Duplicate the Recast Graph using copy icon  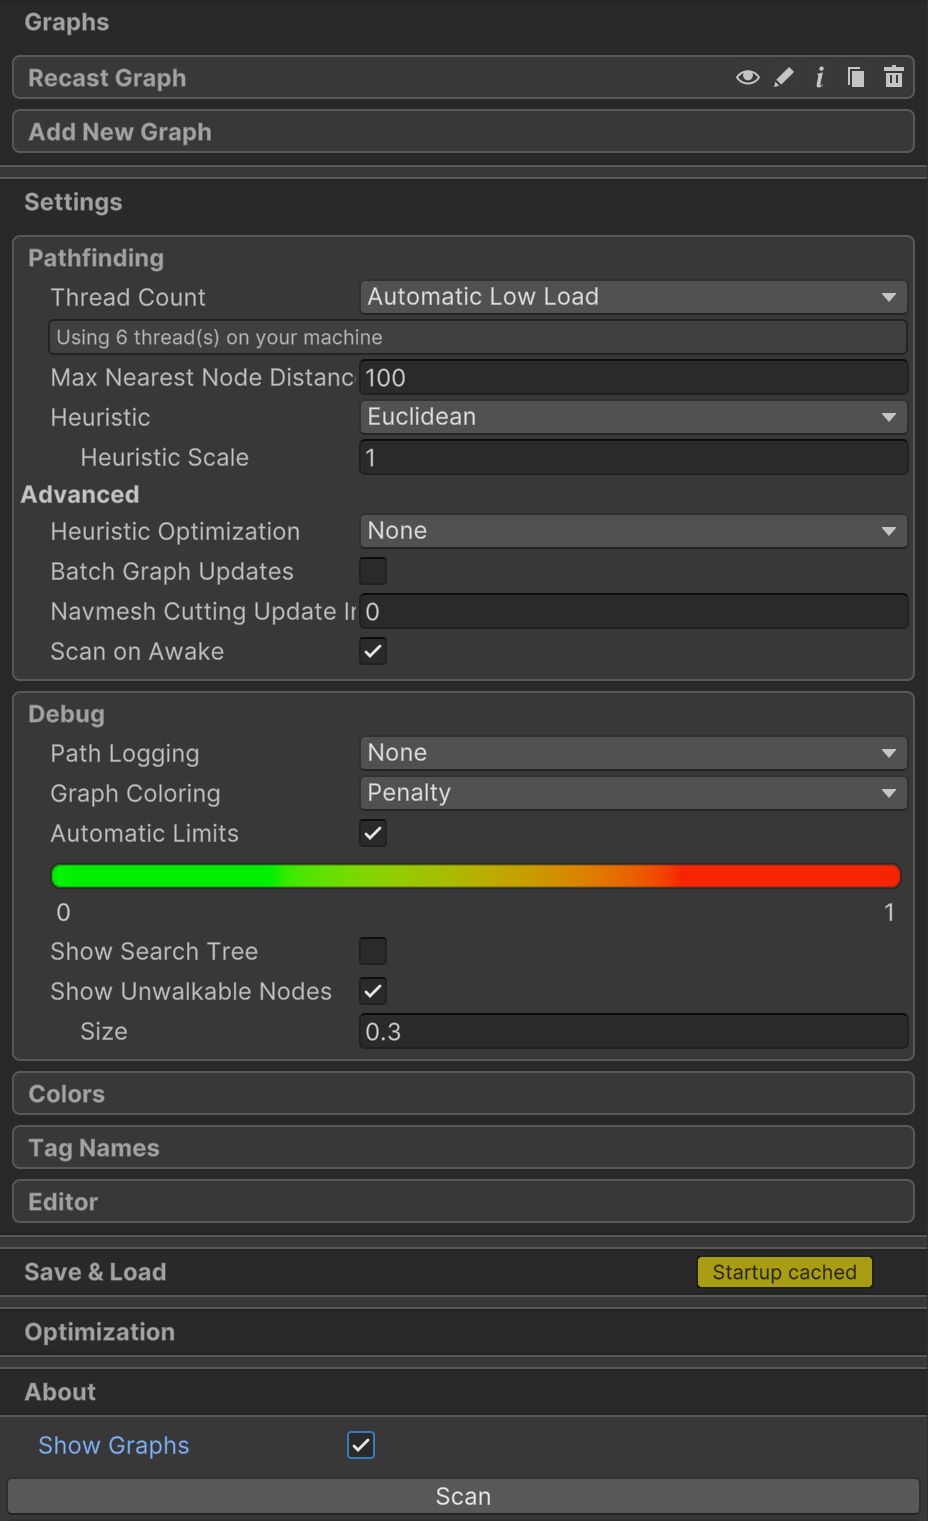(x=856, y=77)
